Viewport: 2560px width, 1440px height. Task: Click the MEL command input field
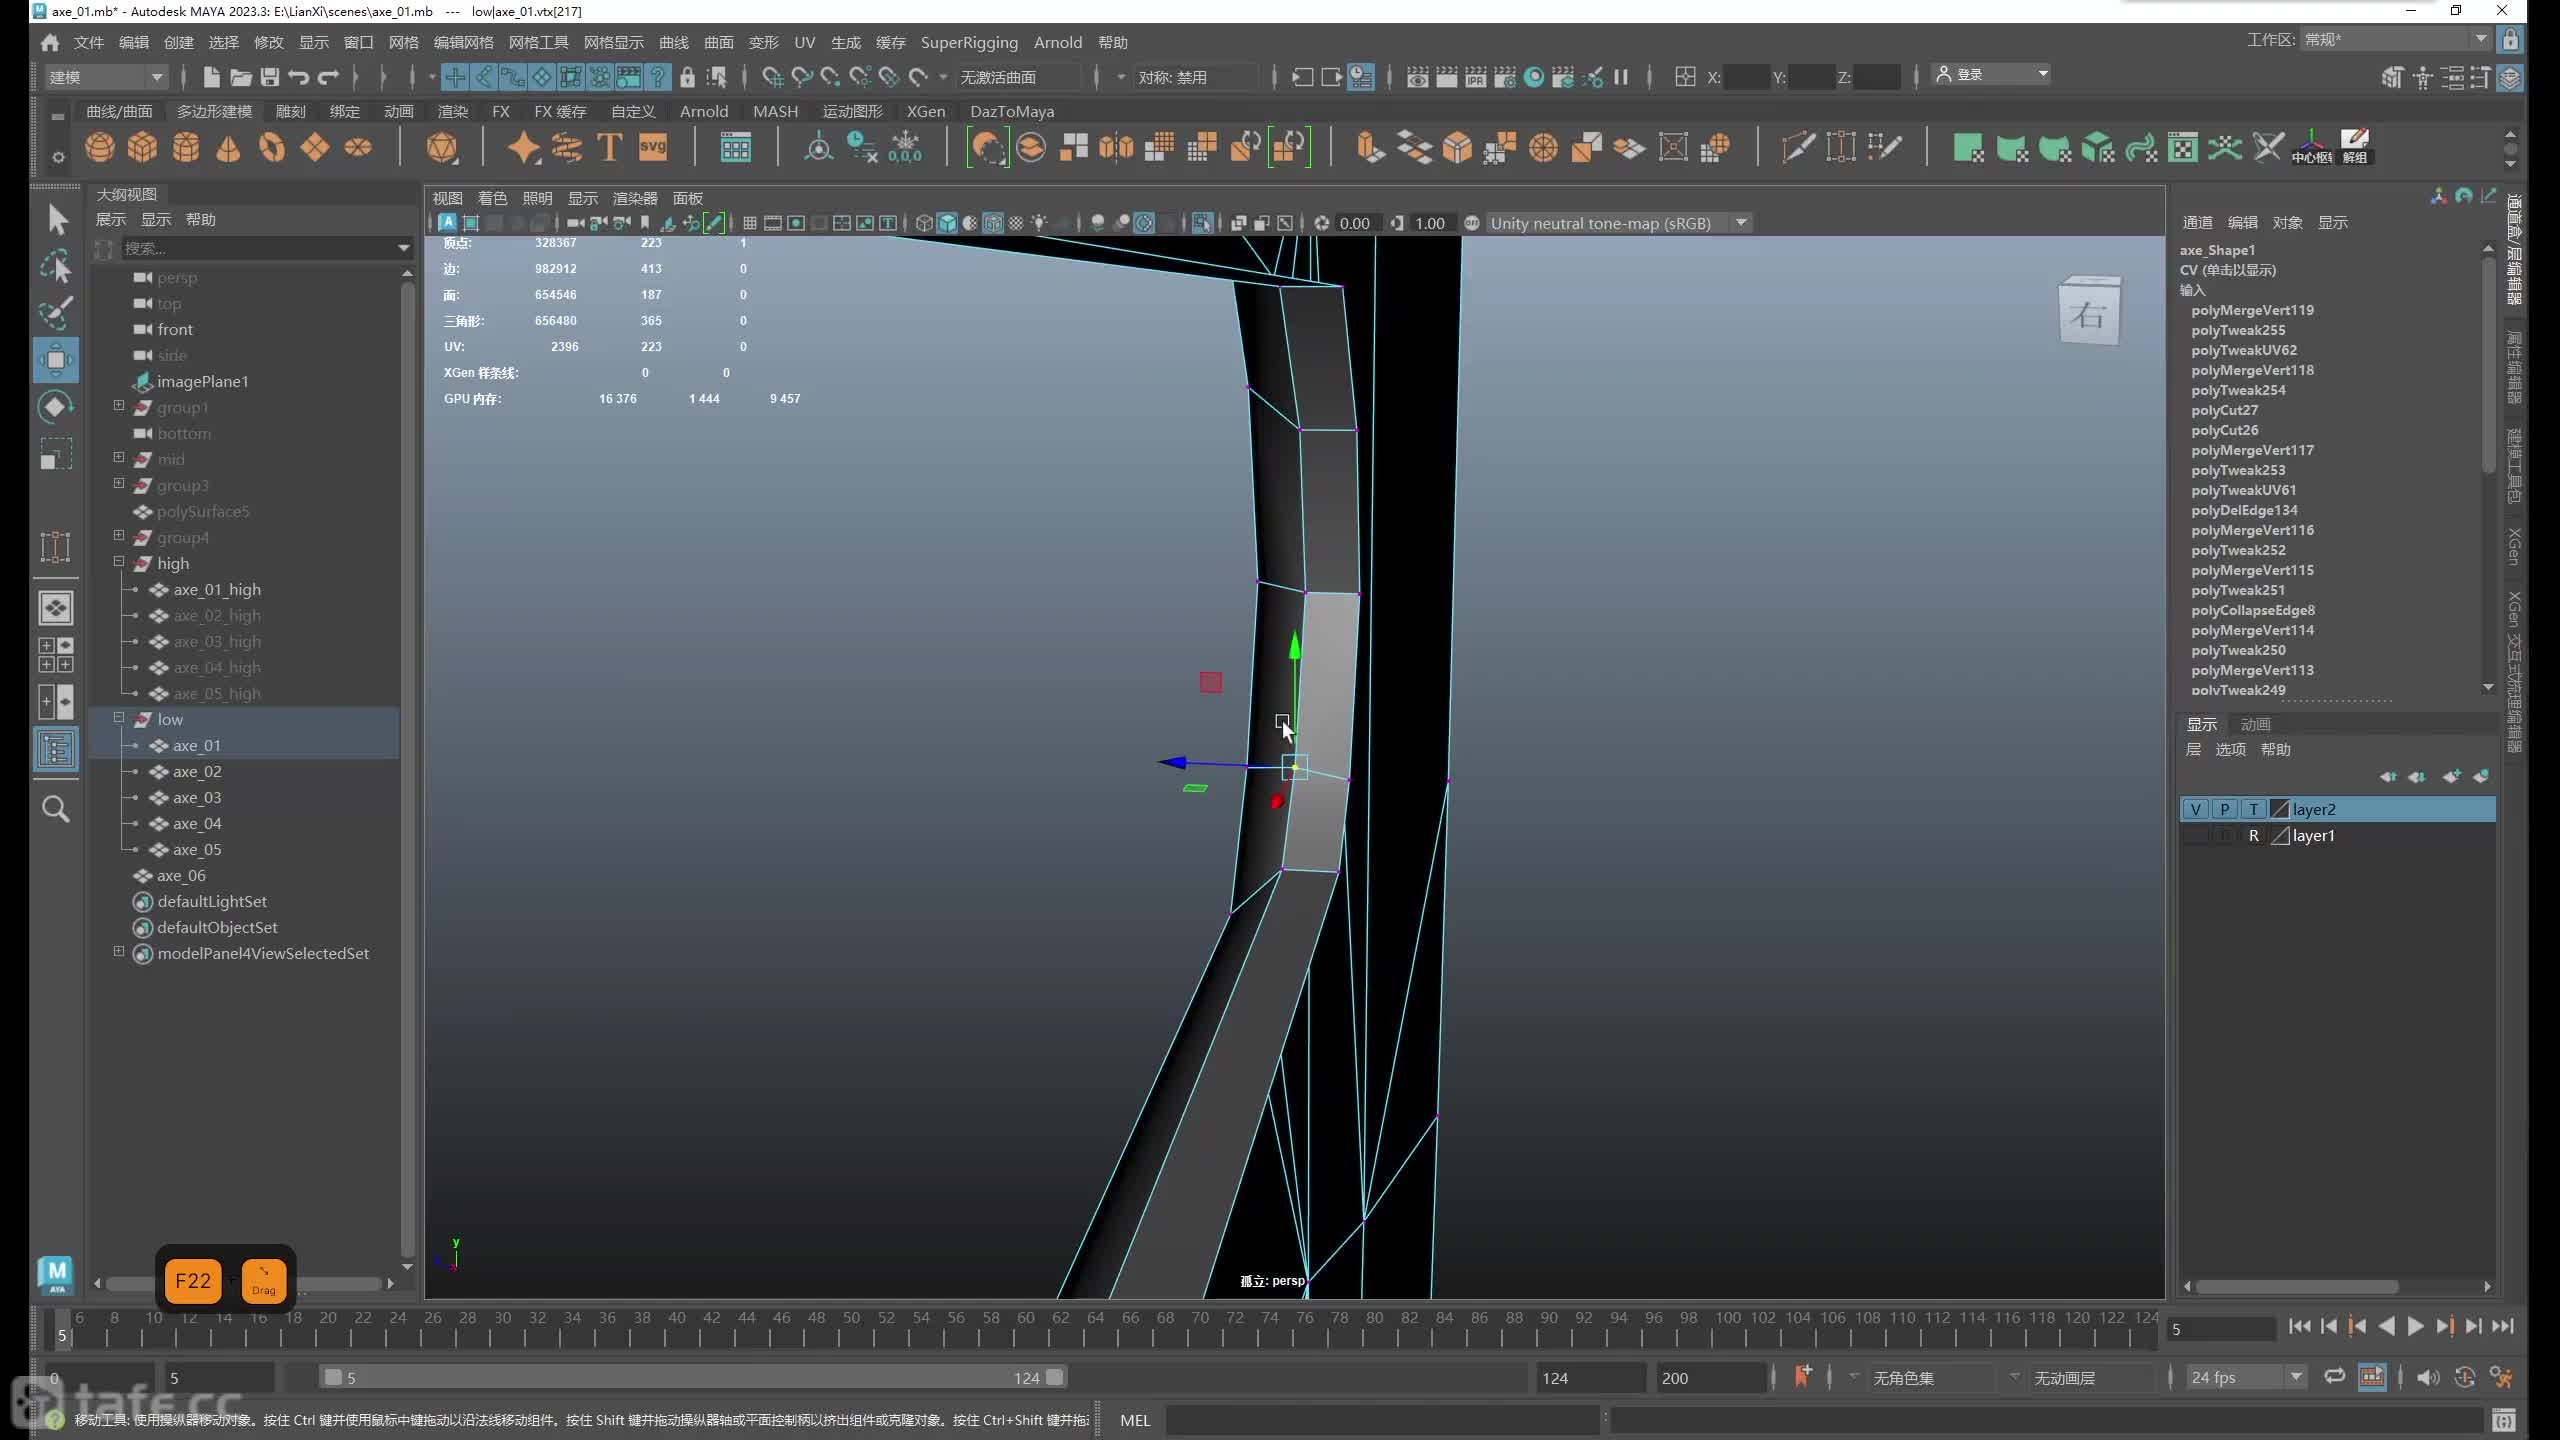(1384, 1419)
